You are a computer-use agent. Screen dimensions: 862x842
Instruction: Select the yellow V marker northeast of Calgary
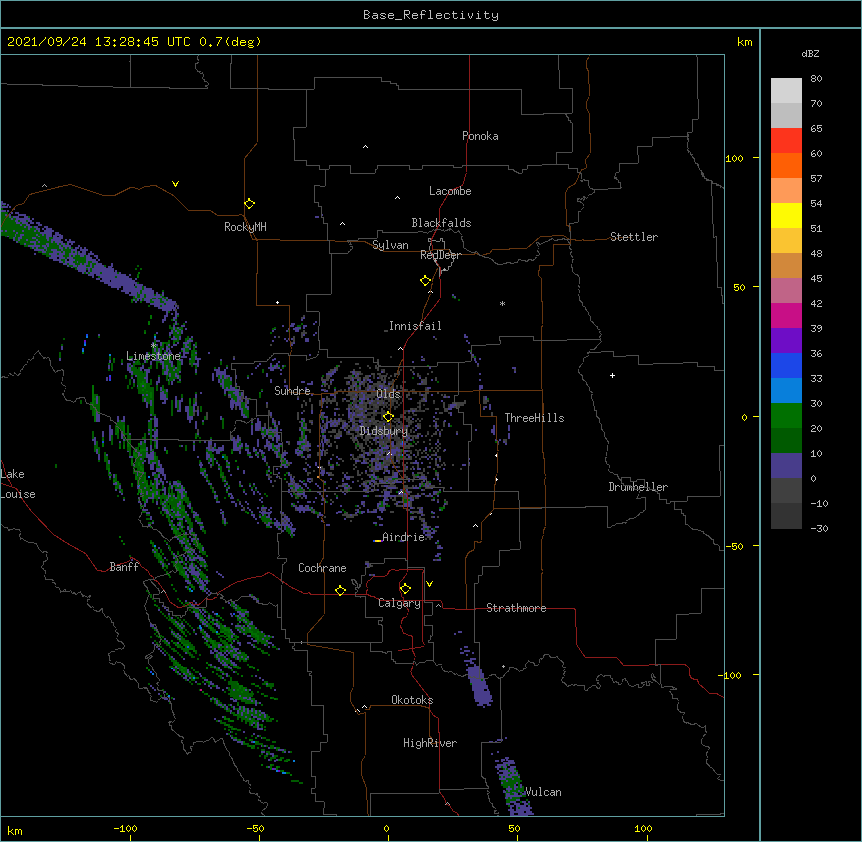(x=429, y=584)
